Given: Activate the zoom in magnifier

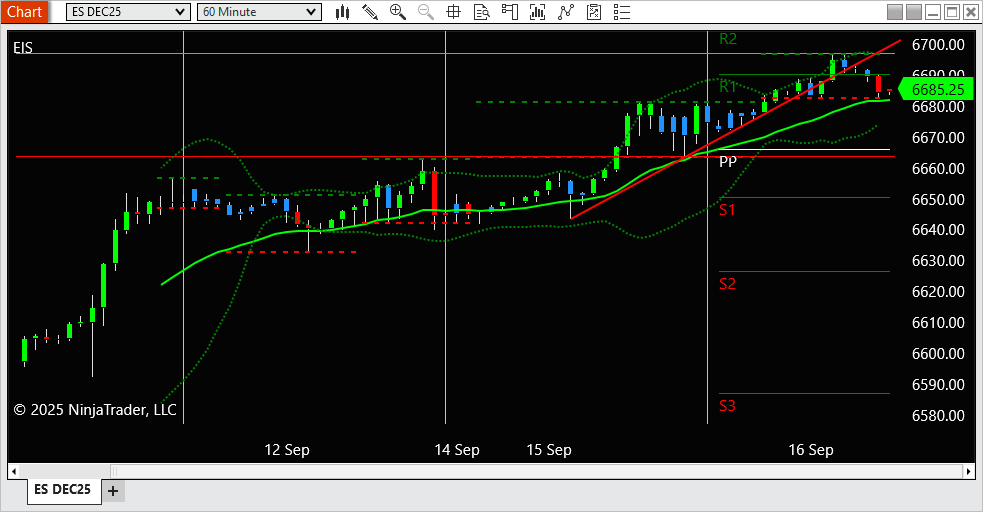Looking at the screenshot, I should tap(397, 12).
